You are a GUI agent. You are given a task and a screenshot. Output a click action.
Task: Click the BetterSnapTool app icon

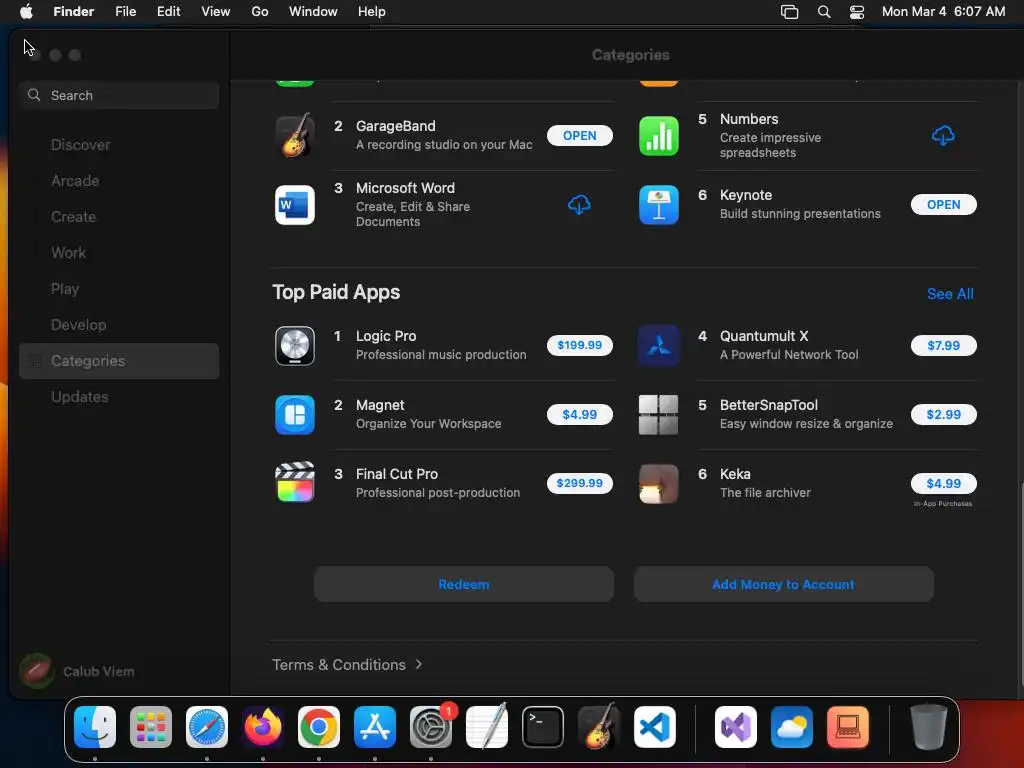coord(658,415)
